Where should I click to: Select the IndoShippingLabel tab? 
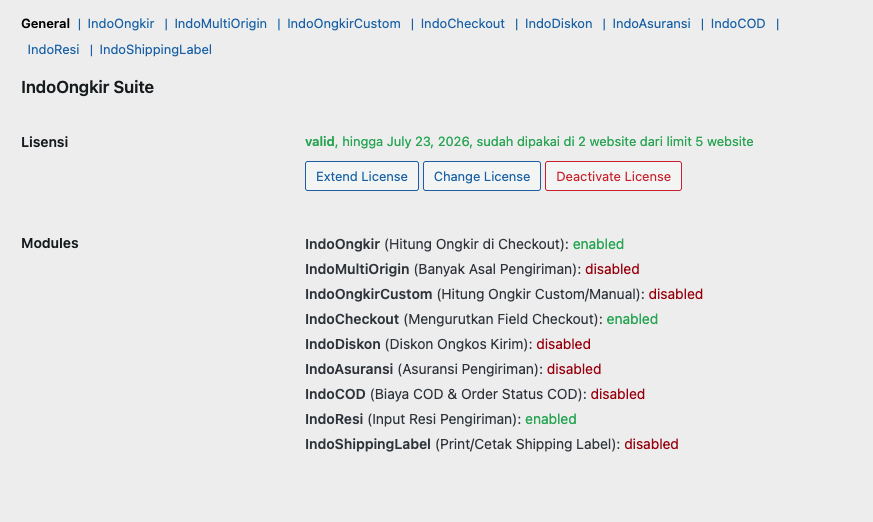[x=156, y=49]
